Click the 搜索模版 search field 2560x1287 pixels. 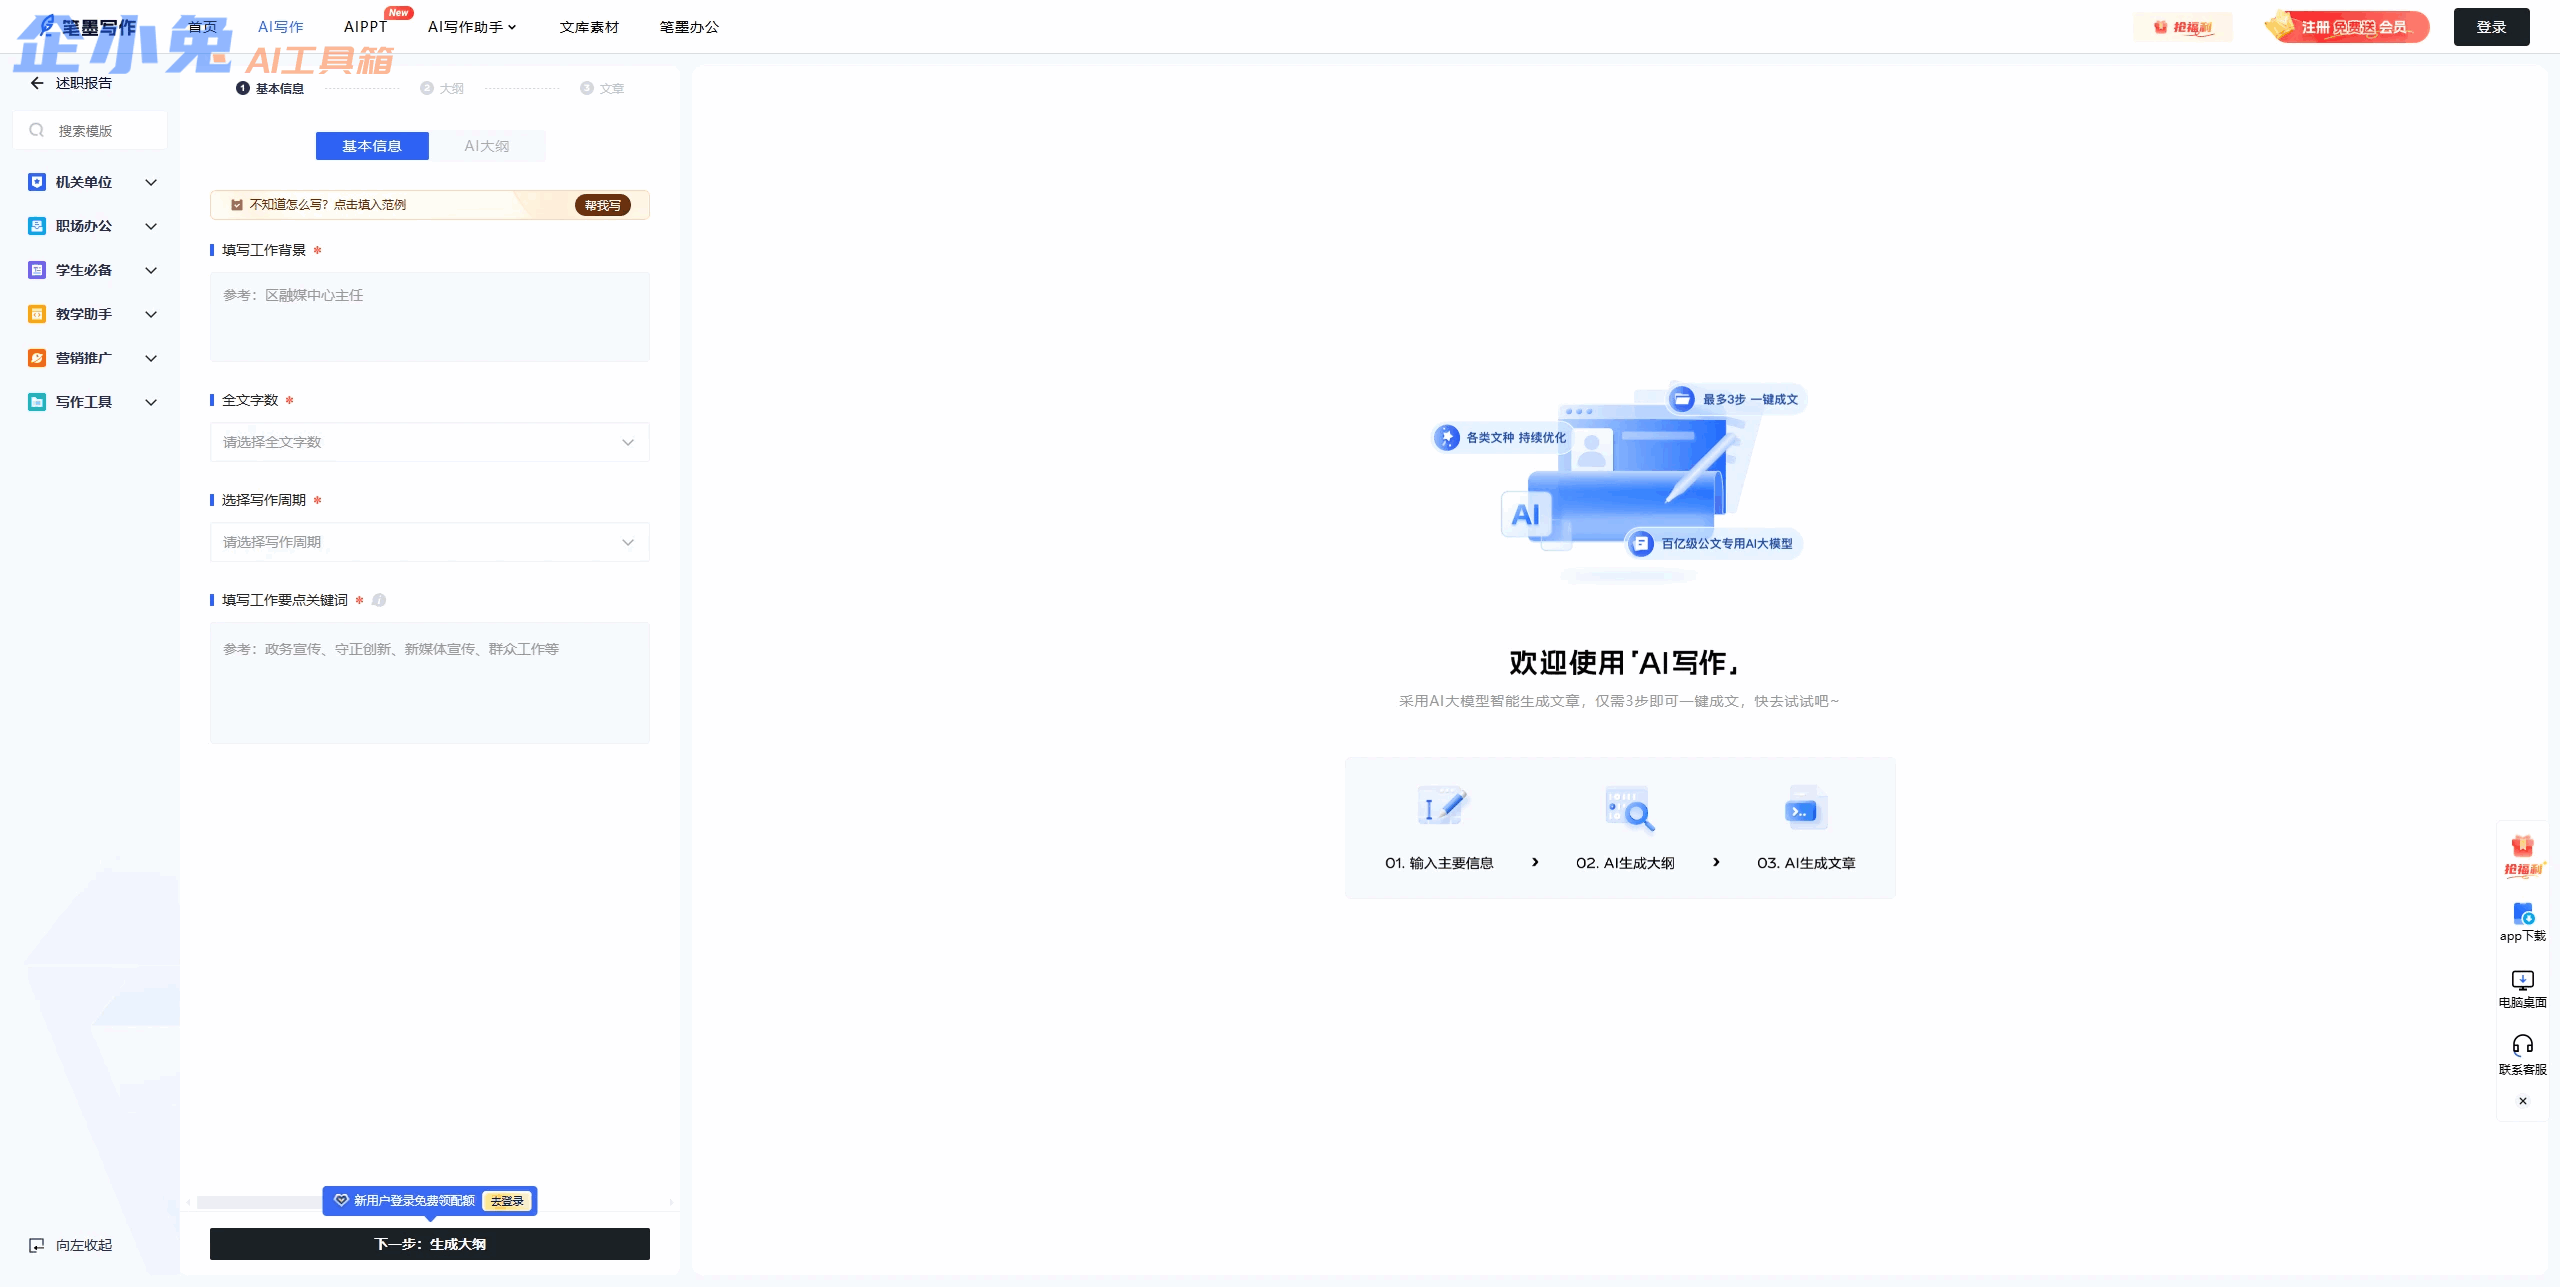pyautogui.click(x=90, y=130)
